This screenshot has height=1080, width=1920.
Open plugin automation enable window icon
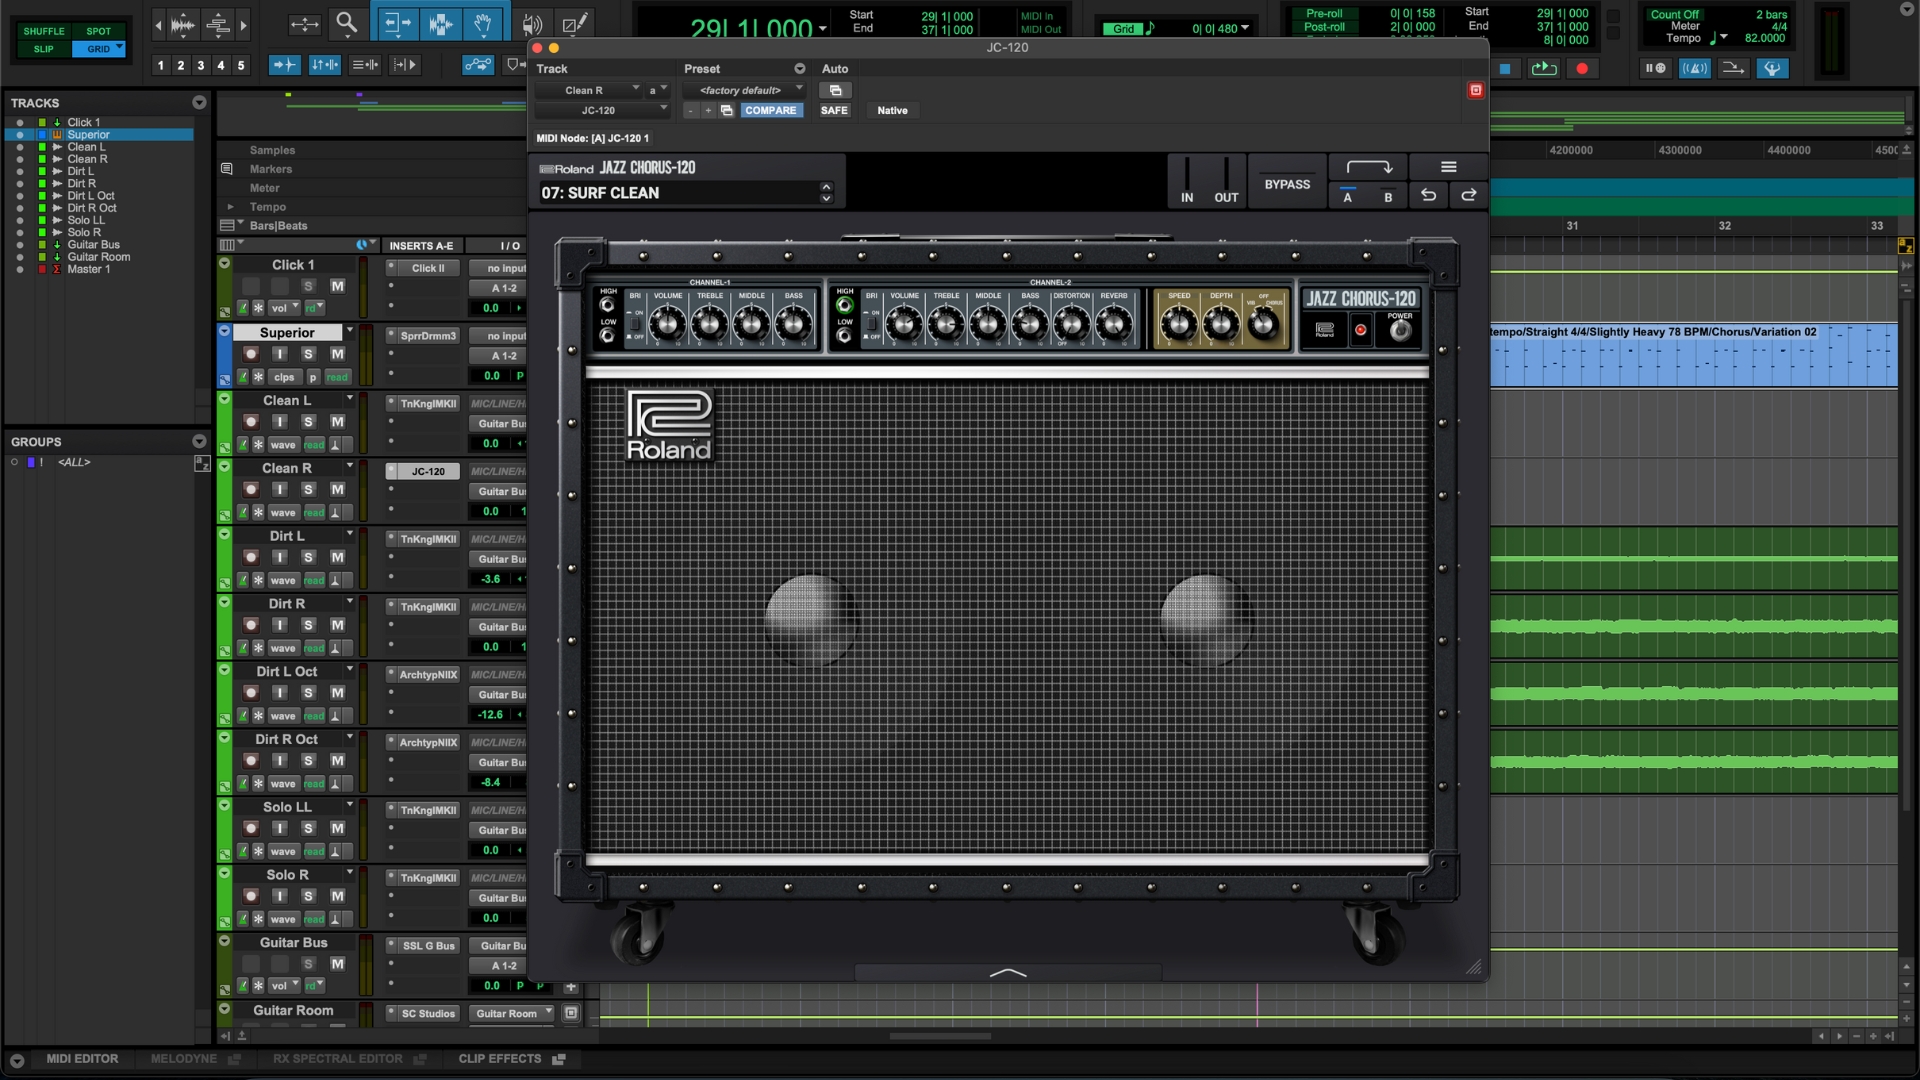point(835,90)
